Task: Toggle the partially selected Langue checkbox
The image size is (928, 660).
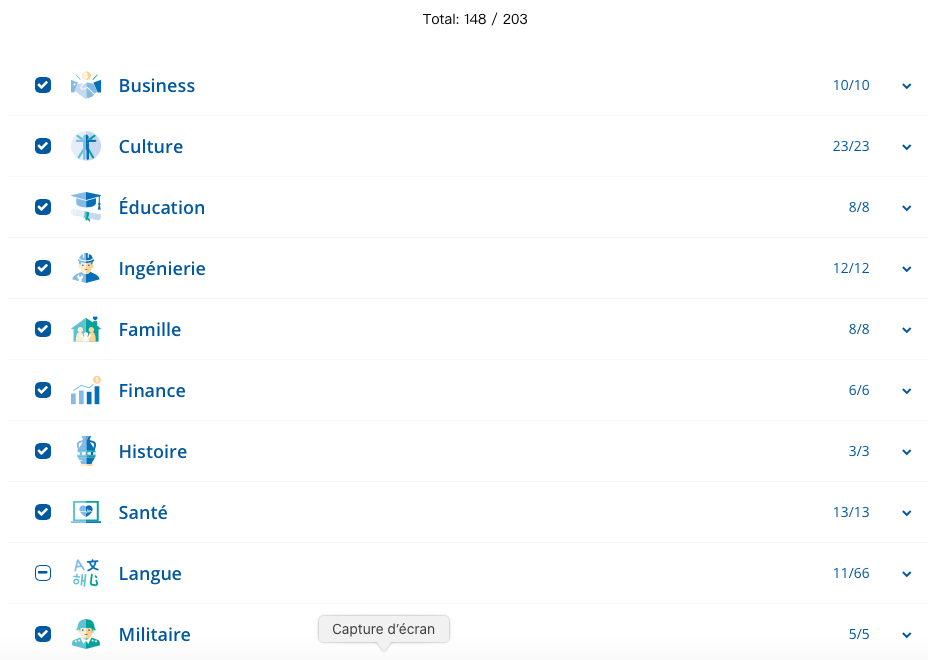Action: (43, 574)
